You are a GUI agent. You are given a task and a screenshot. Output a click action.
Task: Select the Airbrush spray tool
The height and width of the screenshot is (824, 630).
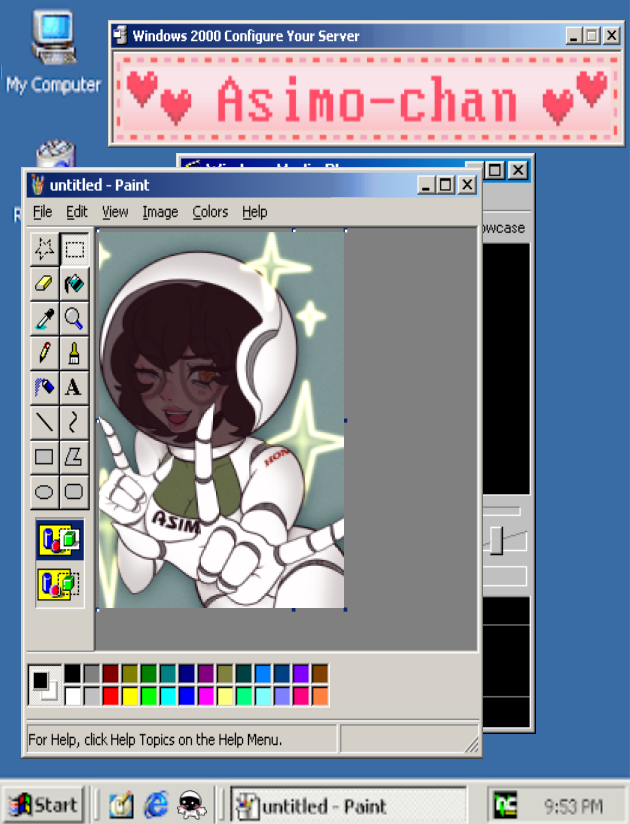[44, 388]
